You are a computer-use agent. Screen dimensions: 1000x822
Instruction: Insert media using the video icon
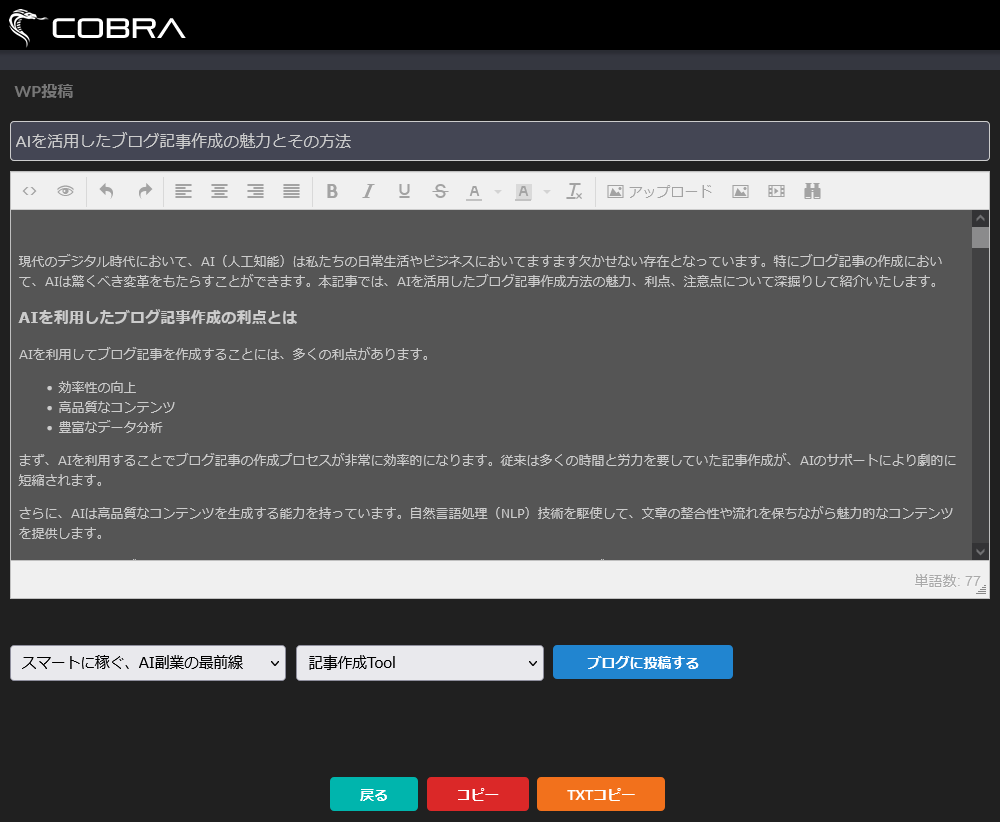coord(776,191)
